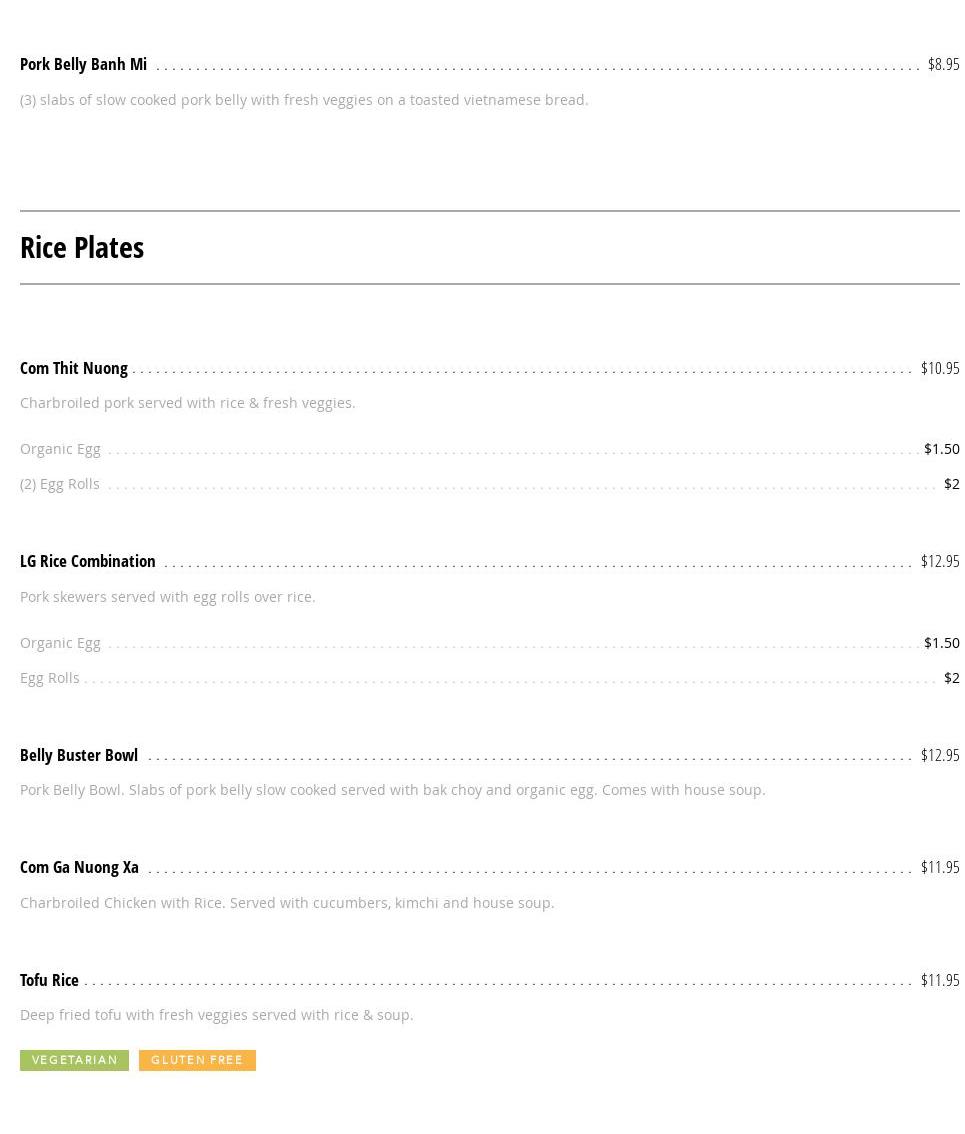Screen dimensions: 965x1134
Task: Click the $8.95 Pork Belly Banh Mi price
Action: [x=943, y=64]
